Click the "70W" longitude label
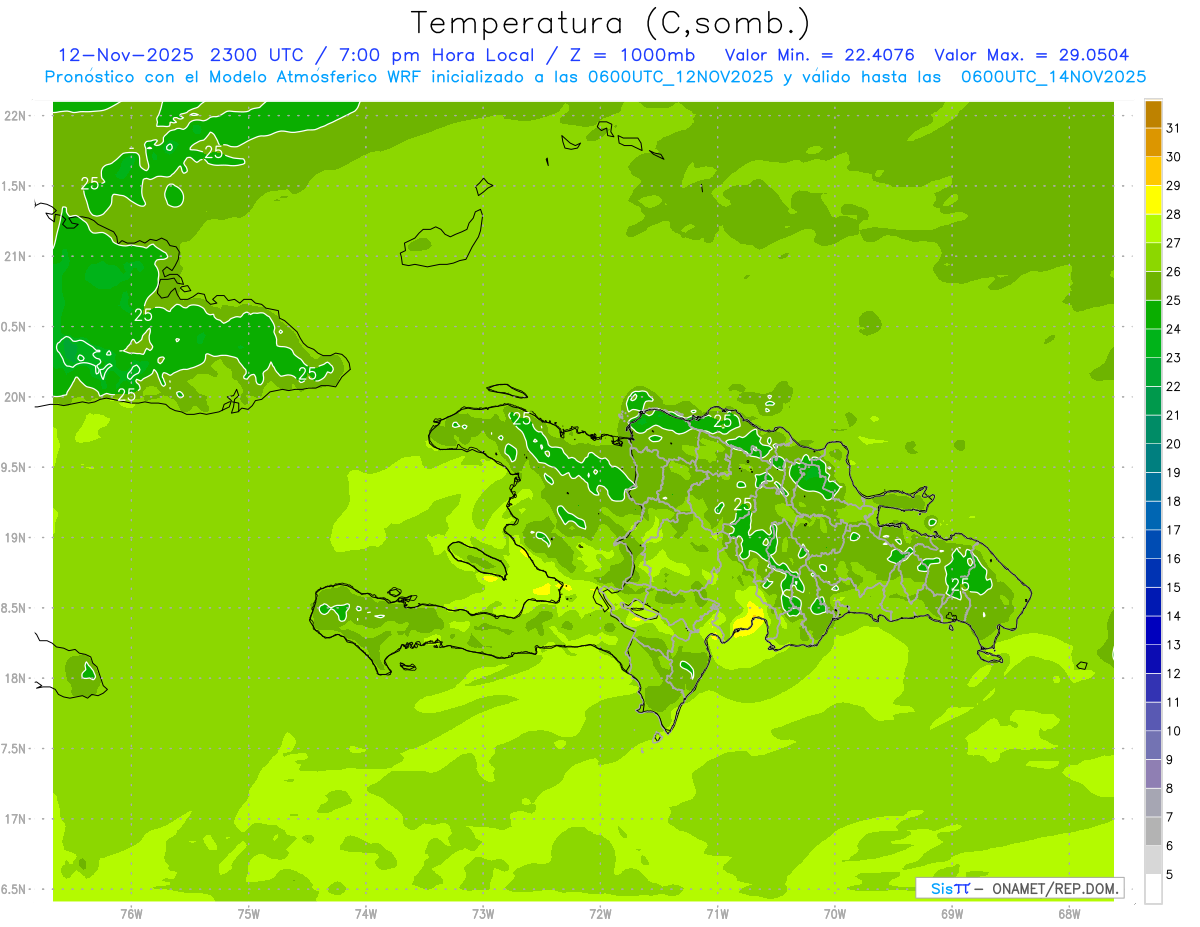This screenshot has height=927, width=1200. [x=835, y=914]
